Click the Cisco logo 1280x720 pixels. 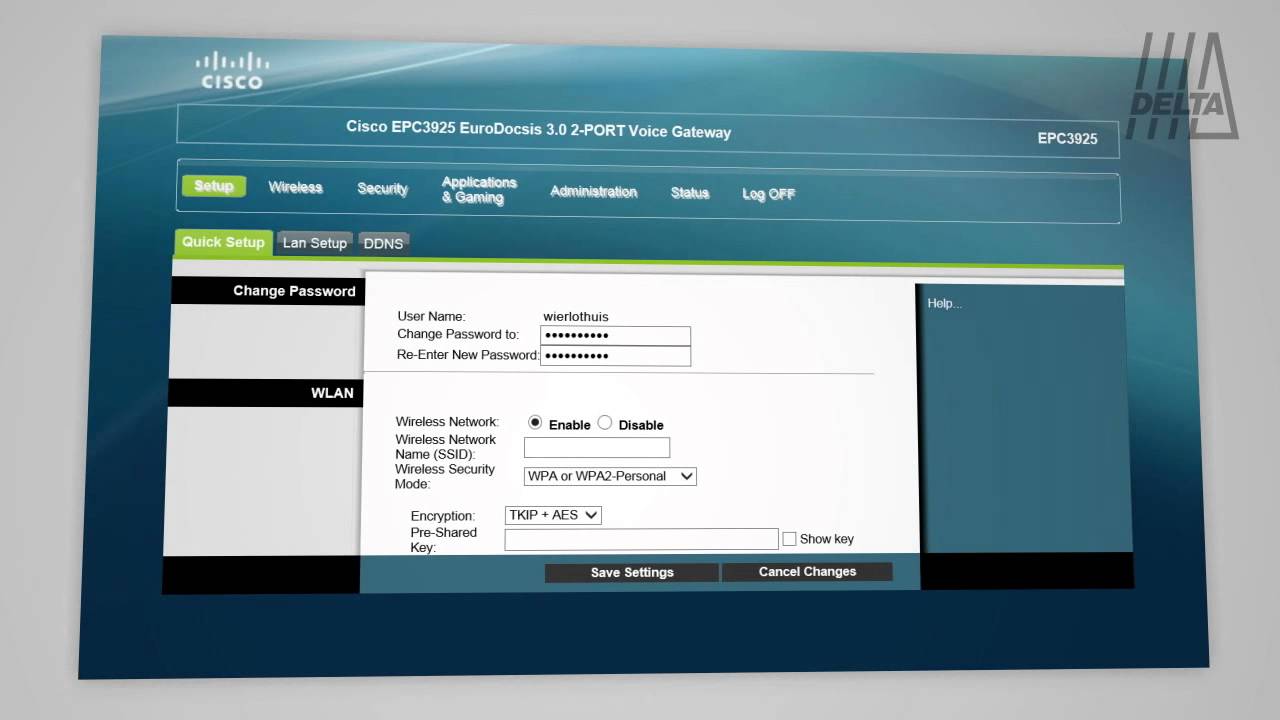coord(232,71)
